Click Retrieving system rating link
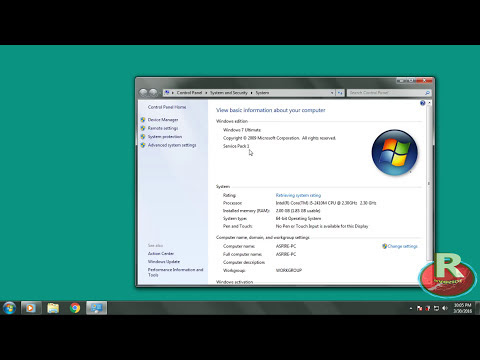This screenshot has width=480, height=360. [298, 195]
